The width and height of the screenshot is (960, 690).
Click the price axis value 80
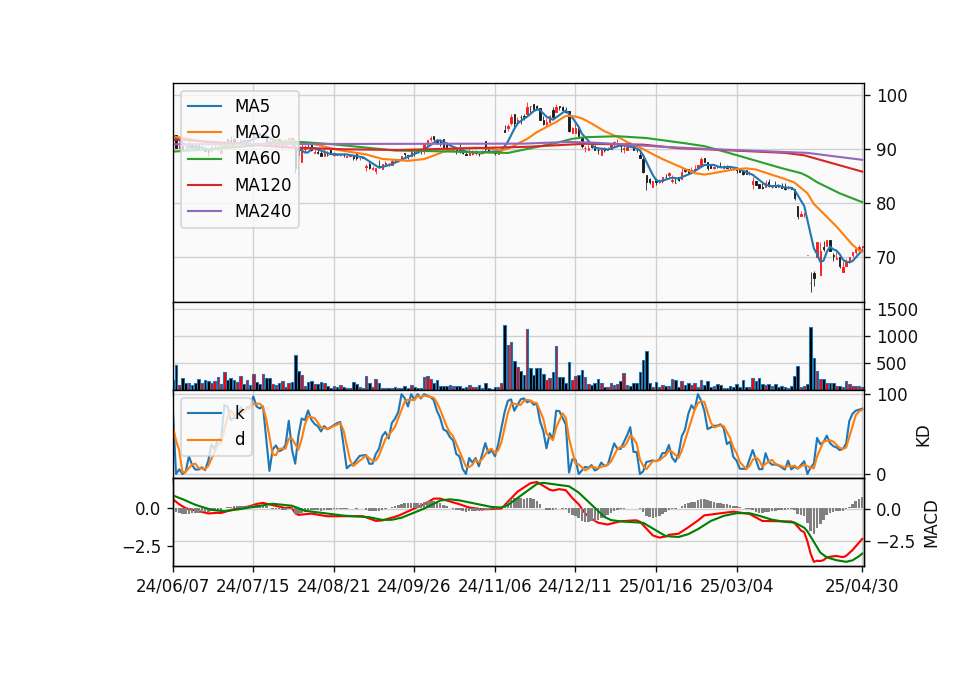coord(886,204)
